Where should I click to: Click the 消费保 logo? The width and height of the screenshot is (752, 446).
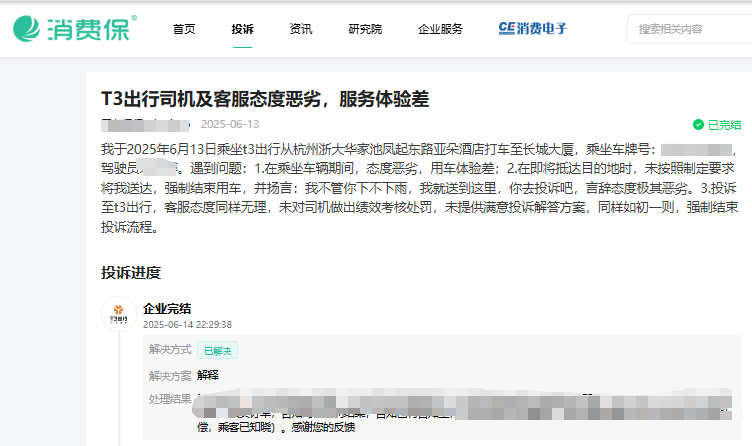(75, 28)
